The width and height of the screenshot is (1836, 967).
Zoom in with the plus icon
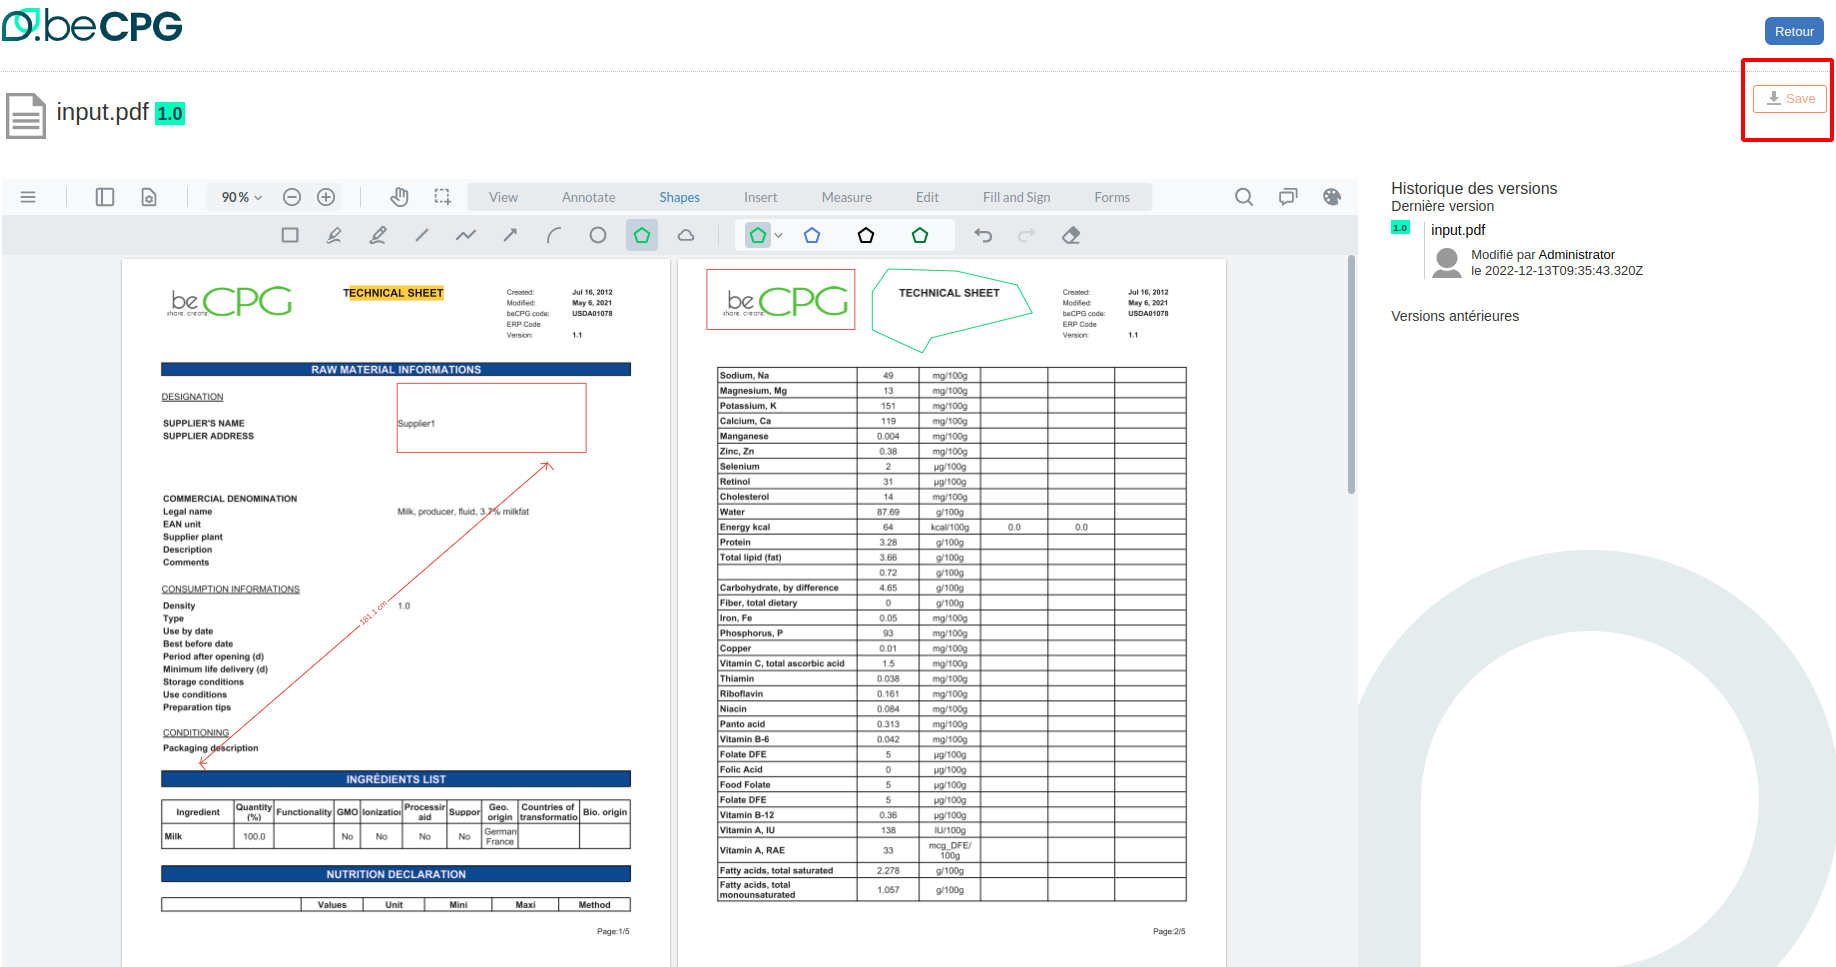pos(326,197)
